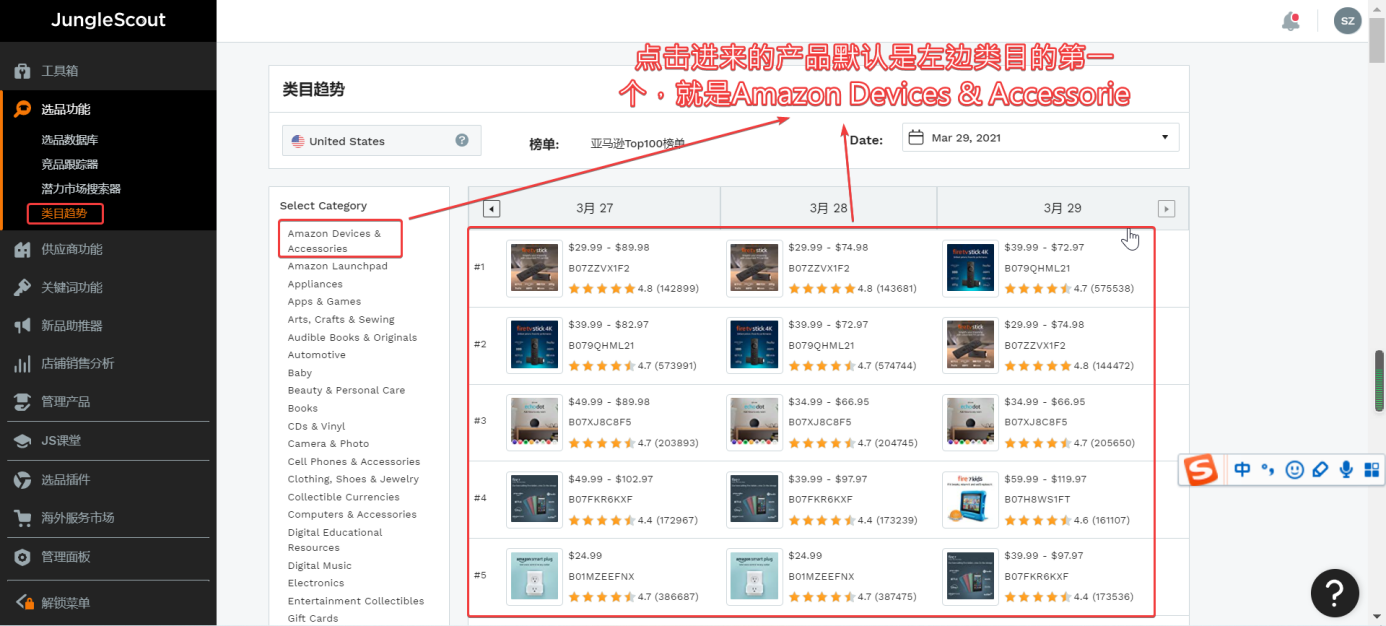Viewport: 1386px width, 626px height.
Task: Click the emoji smiley in the IME toolbar
Action: (1294, 469)
